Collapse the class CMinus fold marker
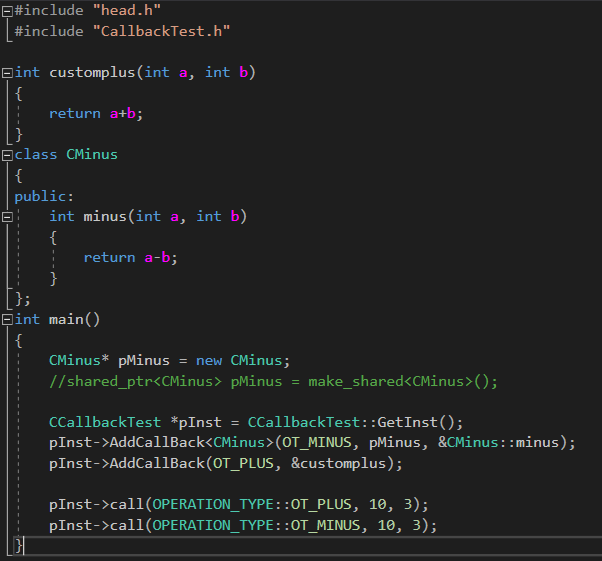The width and height of the screenshot is (602, 561). pos(7,155)
